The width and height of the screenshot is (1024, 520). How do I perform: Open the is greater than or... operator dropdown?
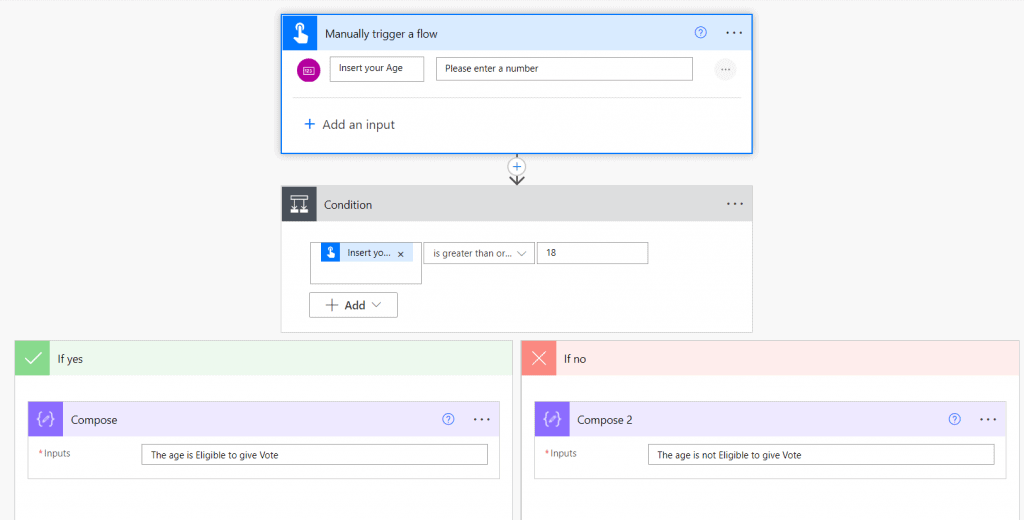point(479,253)
